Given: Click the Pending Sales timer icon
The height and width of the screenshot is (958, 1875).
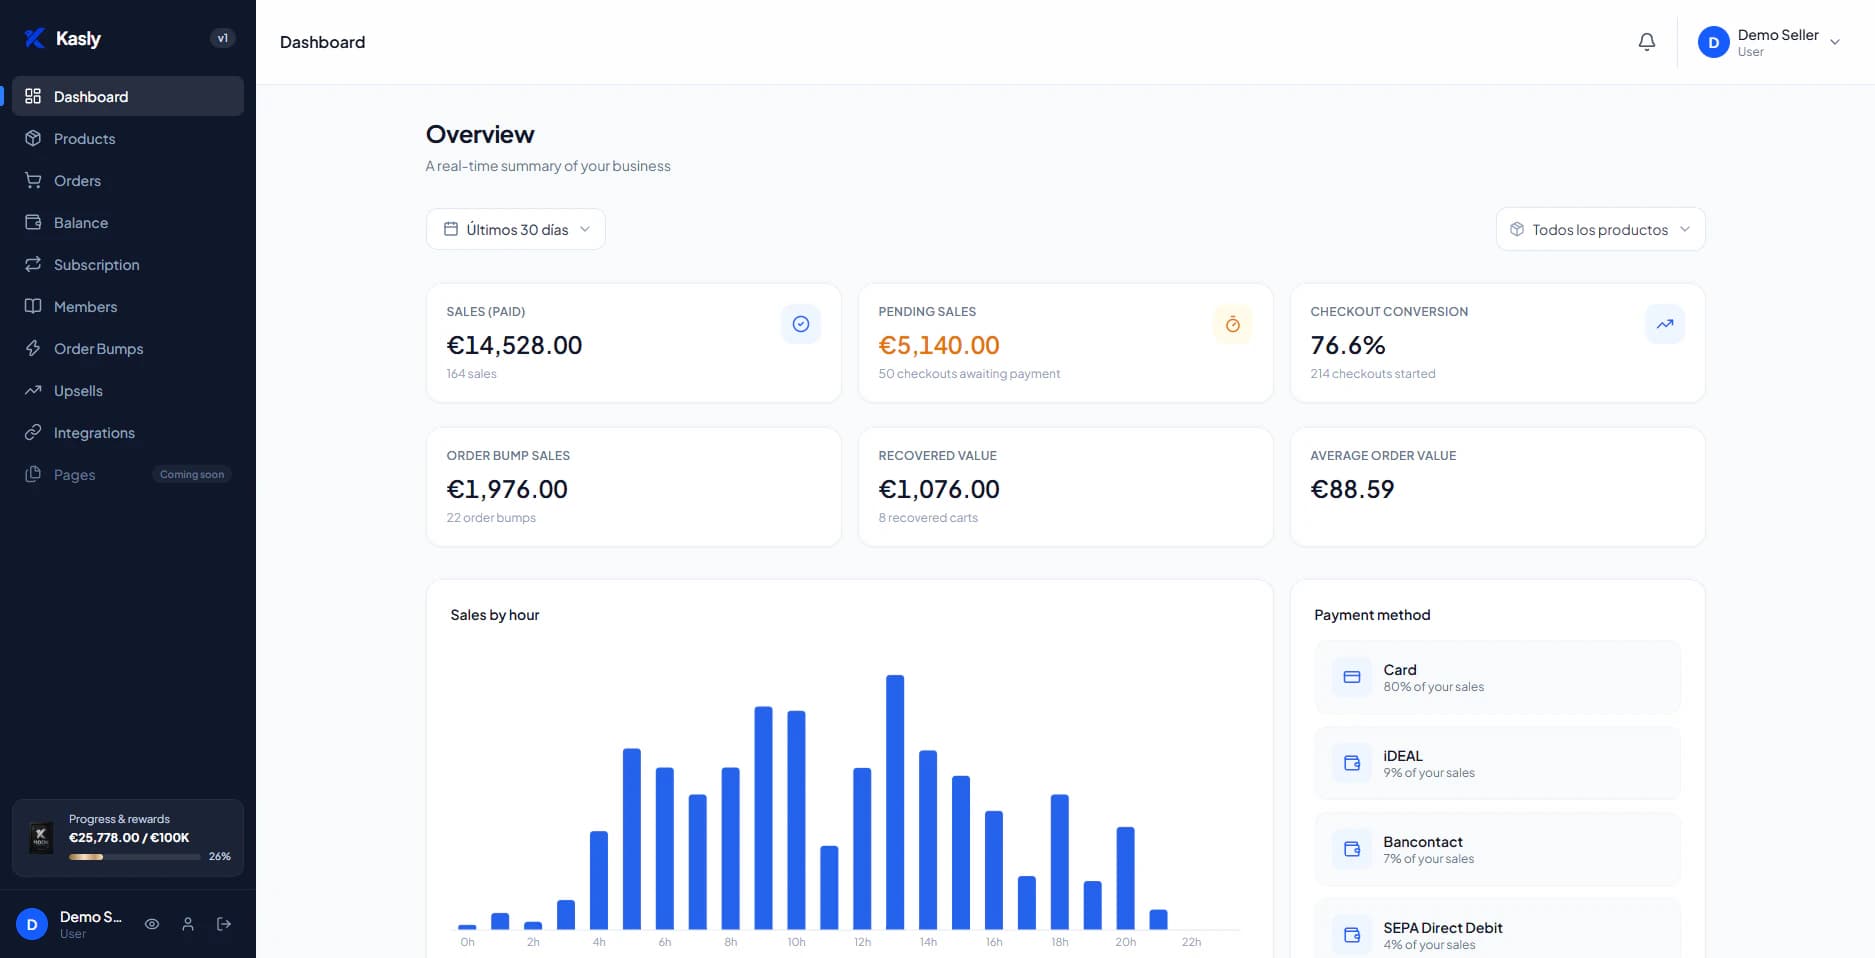Looking at the screenshot, I should pos(1233,324).
